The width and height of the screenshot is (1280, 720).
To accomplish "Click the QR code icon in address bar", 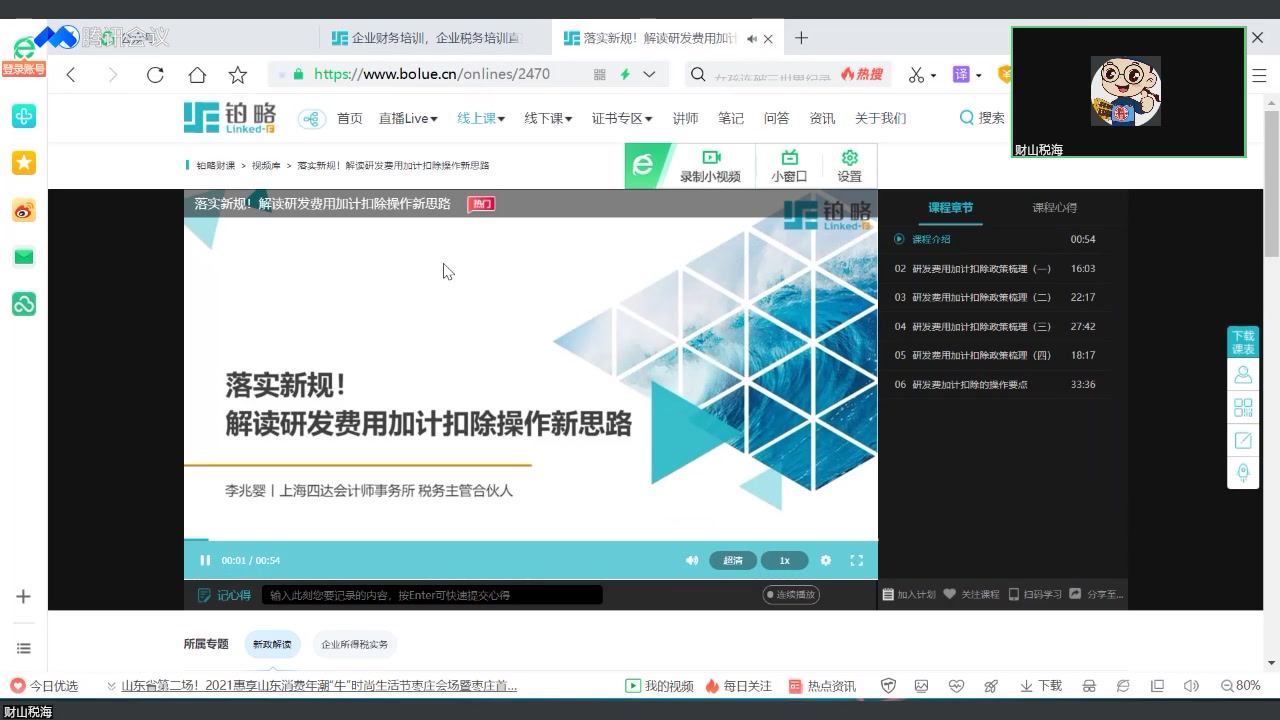I will point(600,74).
